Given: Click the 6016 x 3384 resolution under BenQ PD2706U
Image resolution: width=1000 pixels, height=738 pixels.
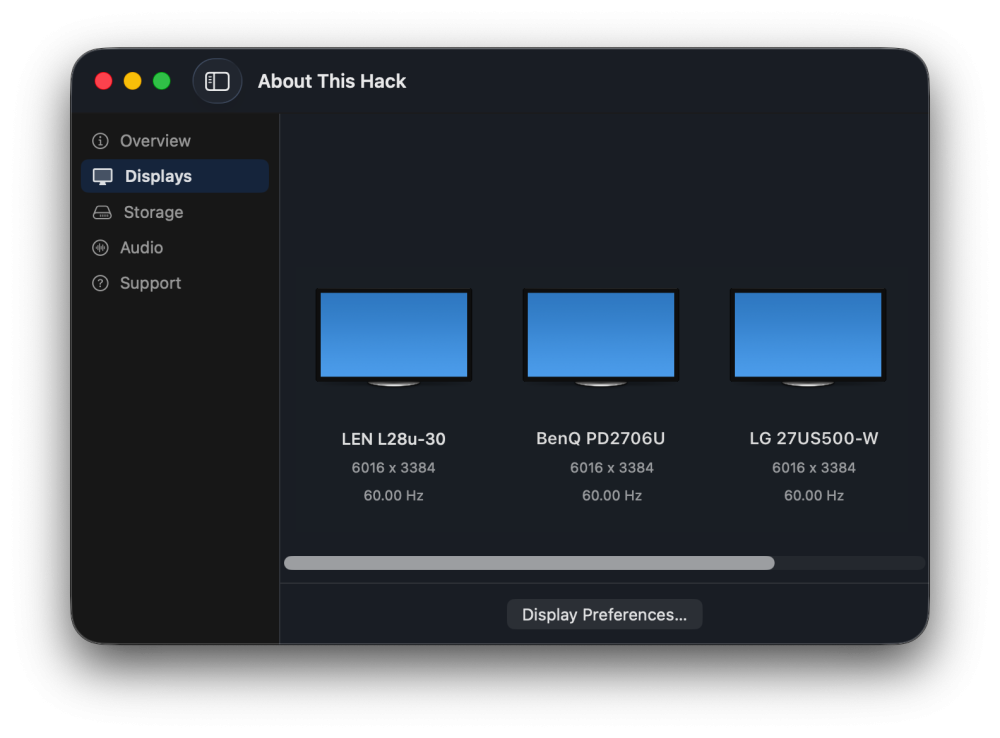Looking at the screenshot, I should [x=612, y=468].
